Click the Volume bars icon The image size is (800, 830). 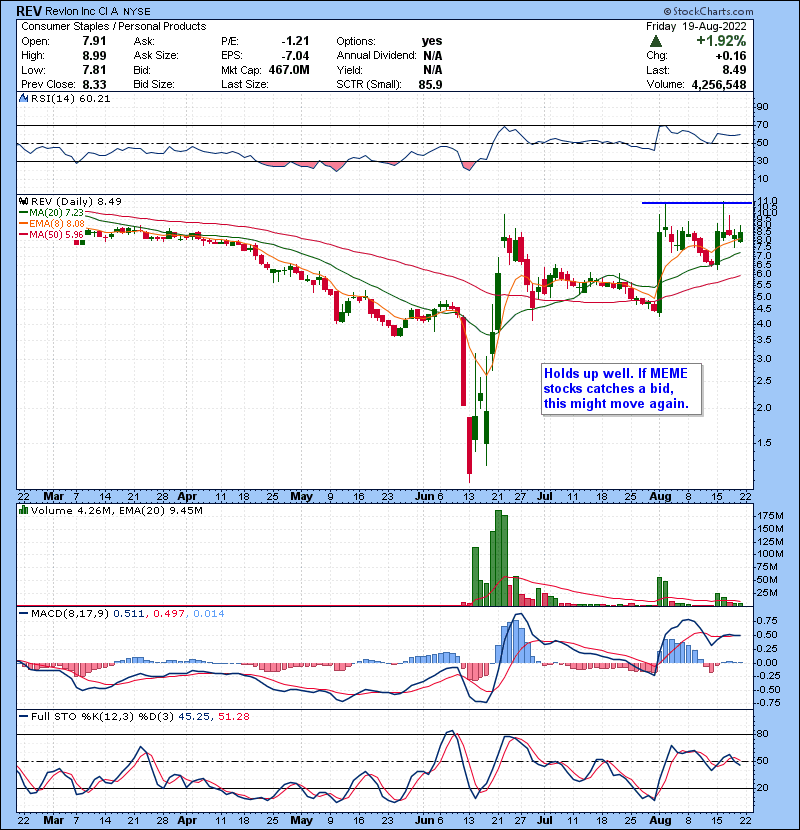pos(23,511)
